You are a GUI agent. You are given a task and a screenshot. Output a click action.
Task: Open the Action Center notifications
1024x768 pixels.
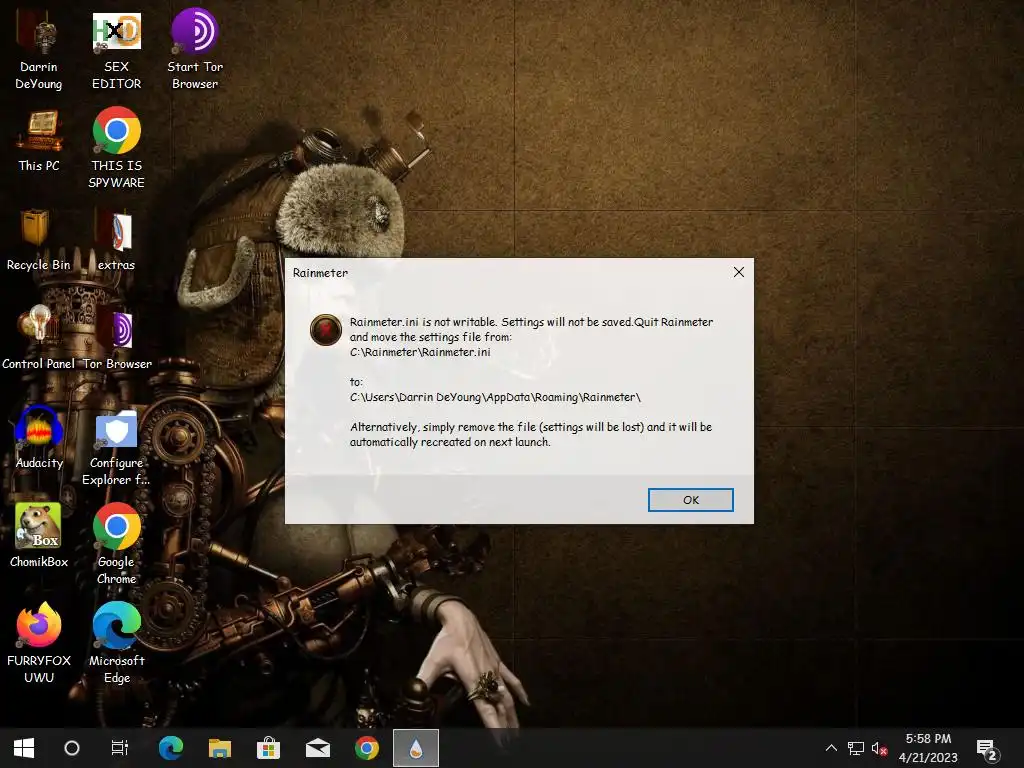tap(987, 749)
